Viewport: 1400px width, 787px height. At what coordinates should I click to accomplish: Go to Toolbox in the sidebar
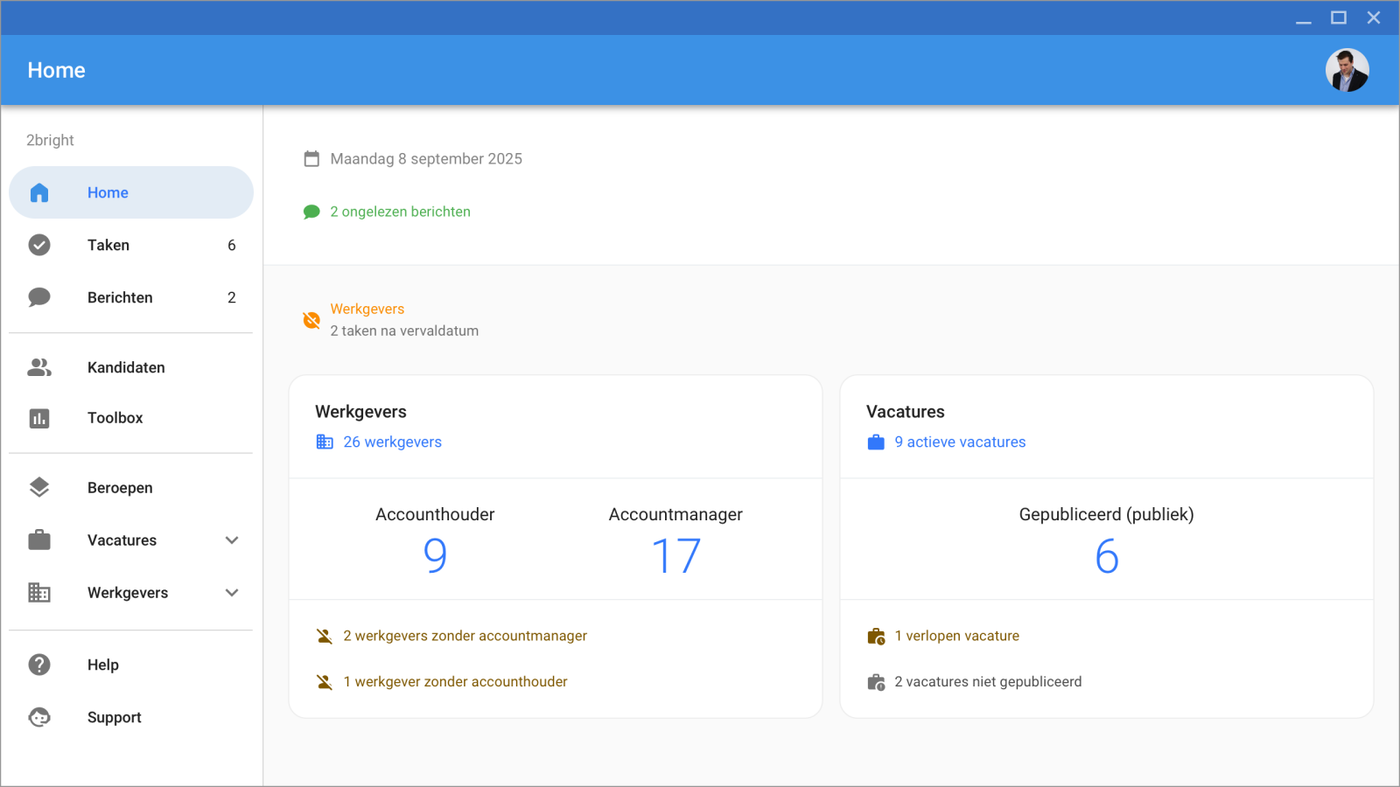115,418
